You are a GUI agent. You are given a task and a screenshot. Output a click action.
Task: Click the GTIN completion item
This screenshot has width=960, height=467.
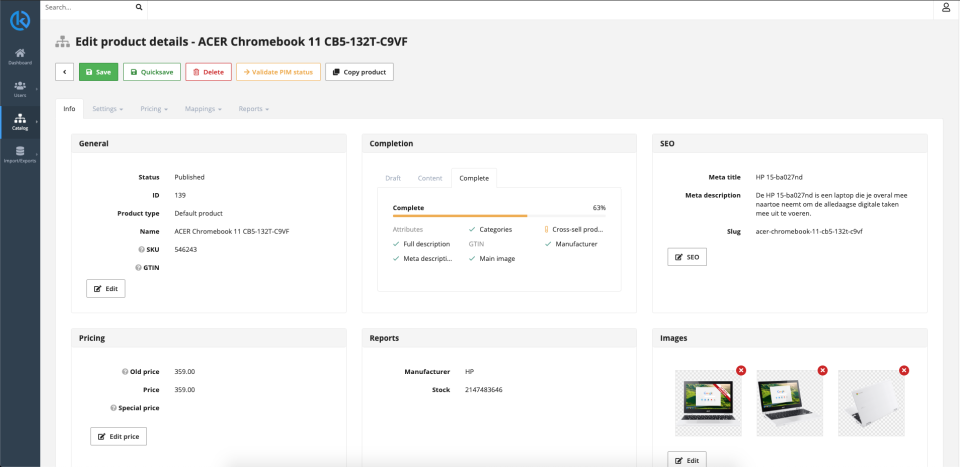click(x=476, y=244)
